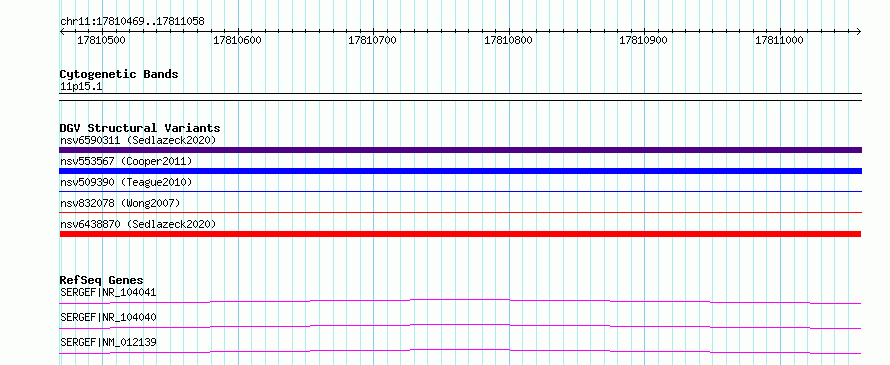
Task: Click ruler position 17810600
Action: click(x=237, y=41)
